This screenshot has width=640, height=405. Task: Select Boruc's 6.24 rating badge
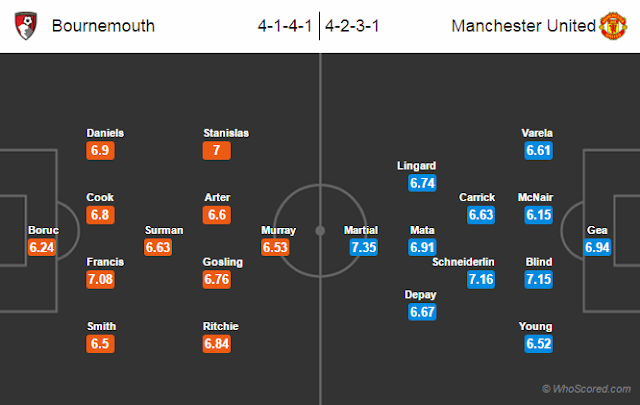[42, 247]
